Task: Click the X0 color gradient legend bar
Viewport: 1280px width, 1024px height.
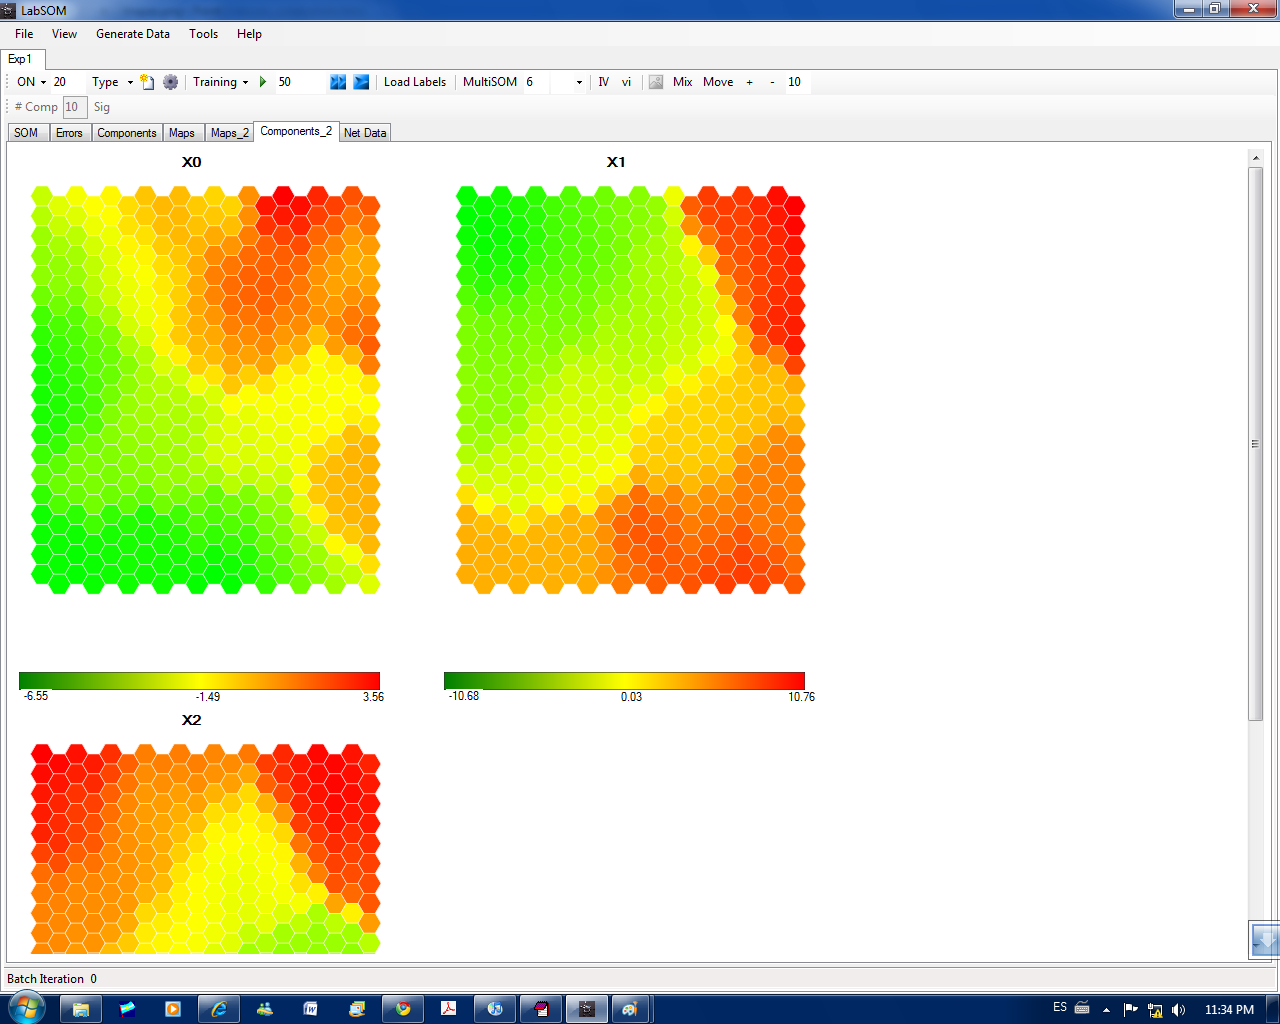Action: pos(199,680)
